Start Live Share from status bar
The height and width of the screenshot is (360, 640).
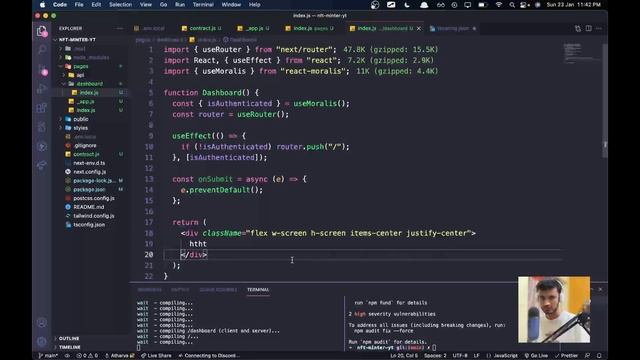[x=156, y=356]
